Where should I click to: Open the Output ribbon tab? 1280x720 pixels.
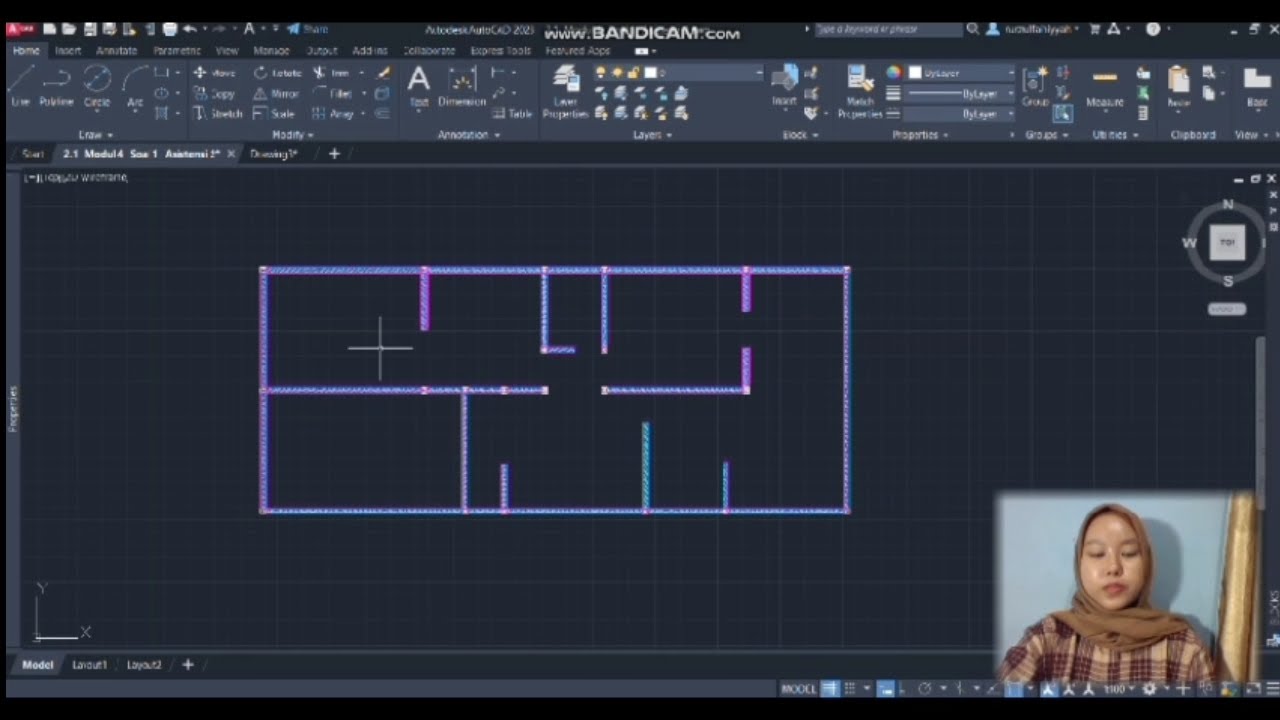coord(321,51)
